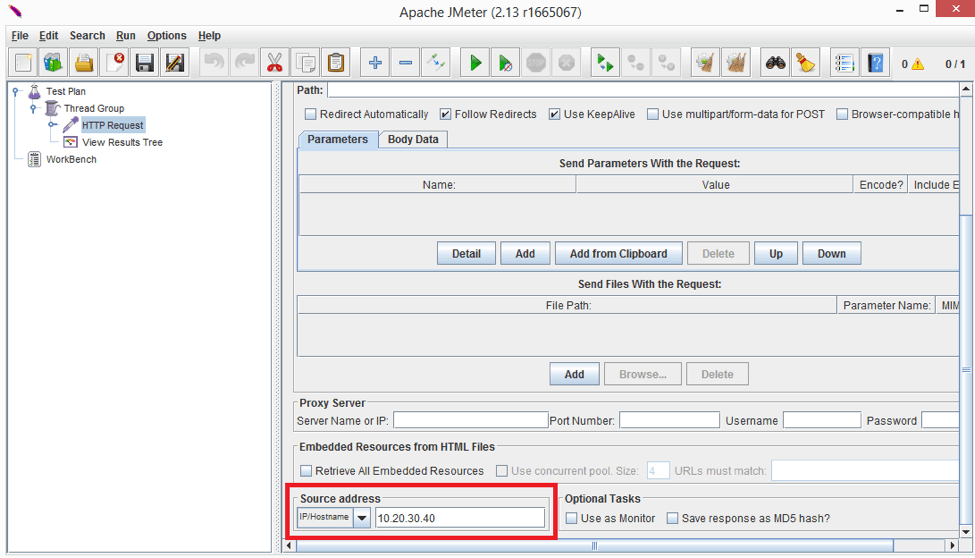
Task: Collapse all nodes with minus icon
Action: tap(405, 63)
